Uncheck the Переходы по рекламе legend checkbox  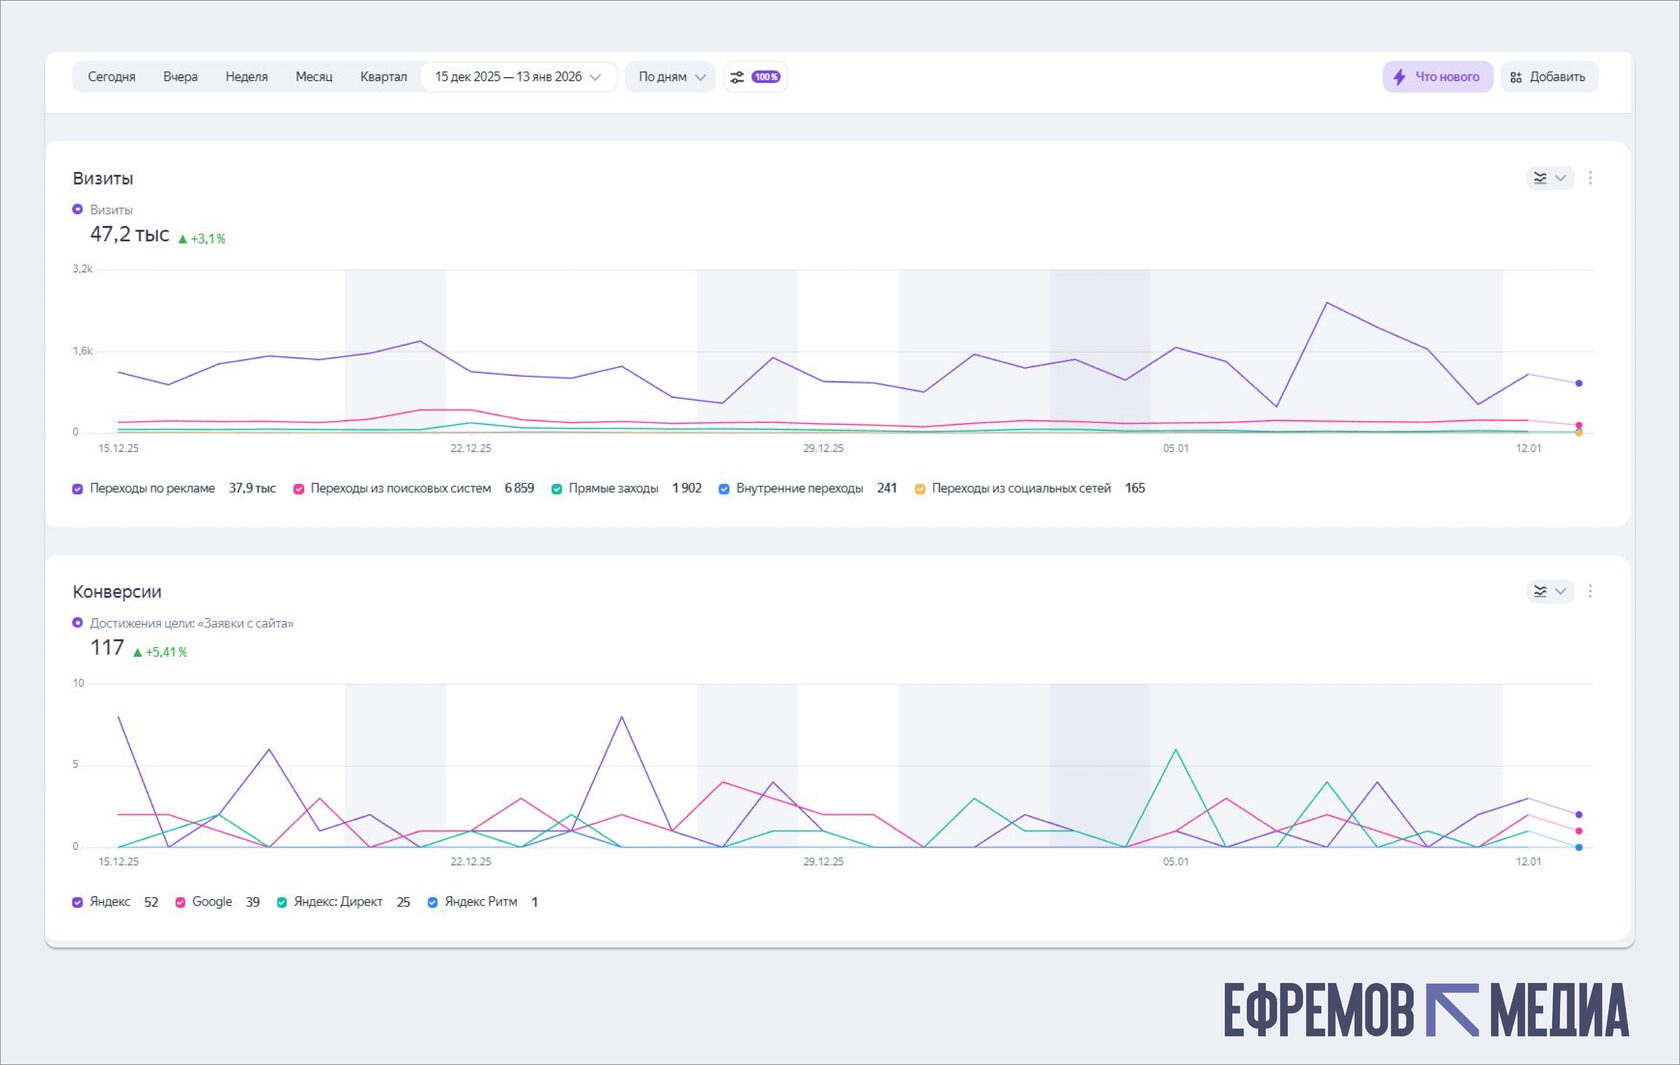tap(77, 489)
